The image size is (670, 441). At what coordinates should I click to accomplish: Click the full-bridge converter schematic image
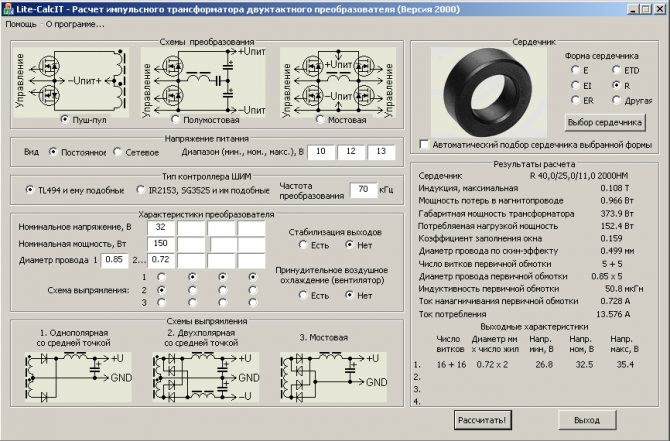pos(338,82)
